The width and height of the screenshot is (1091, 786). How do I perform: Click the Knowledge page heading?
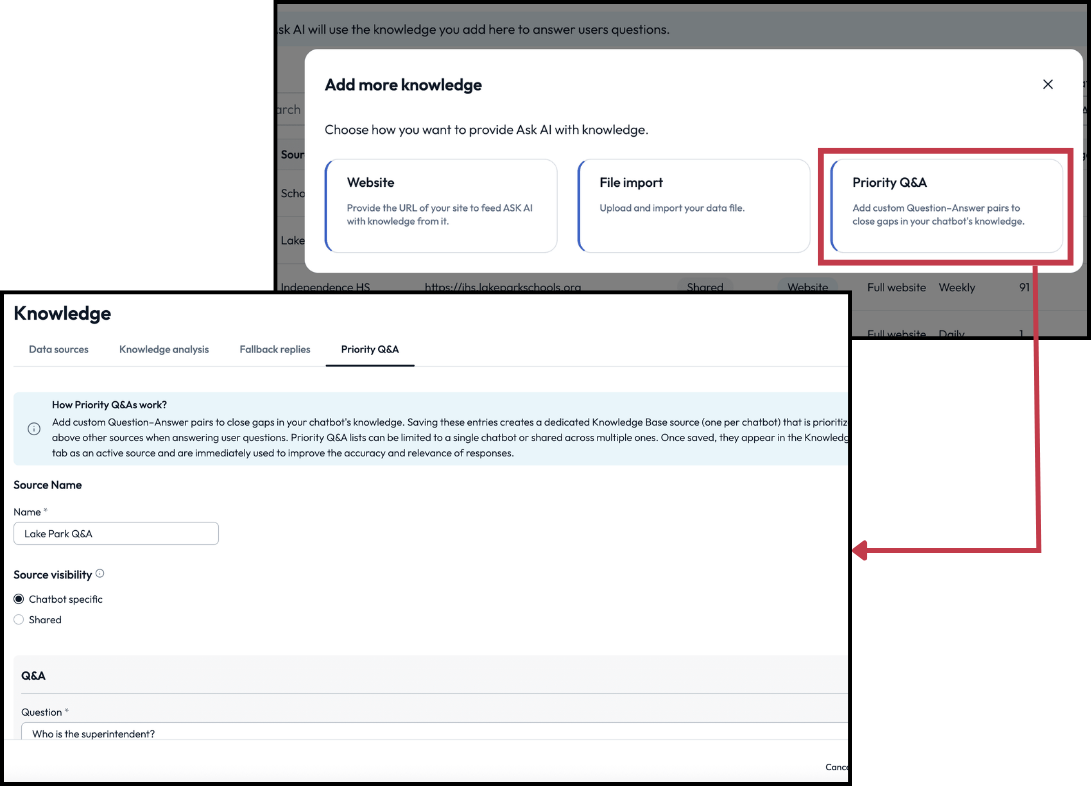[62, 313]
